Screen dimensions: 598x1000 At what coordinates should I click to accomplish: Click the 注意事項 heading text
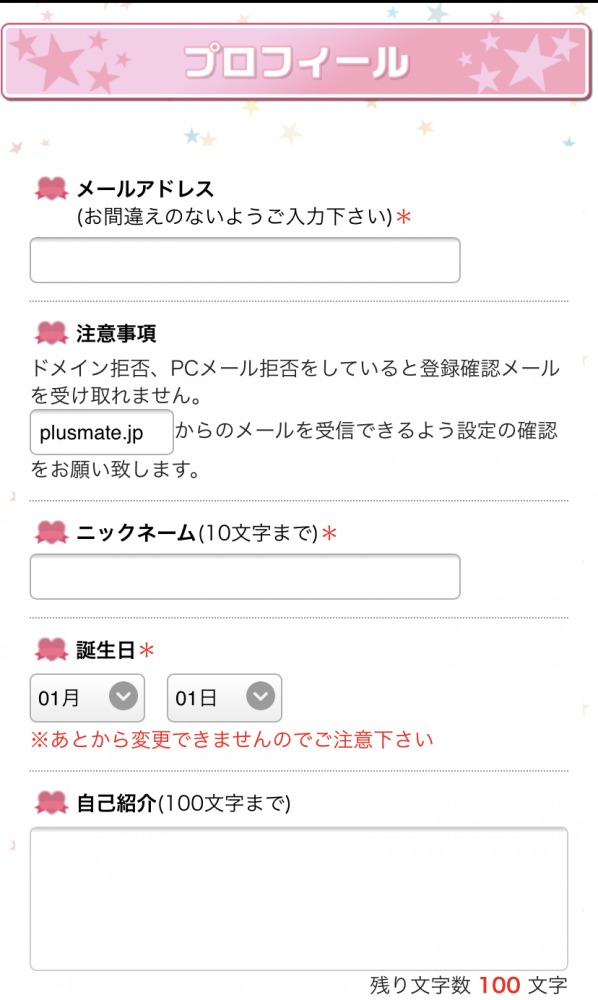click(116, 334)
